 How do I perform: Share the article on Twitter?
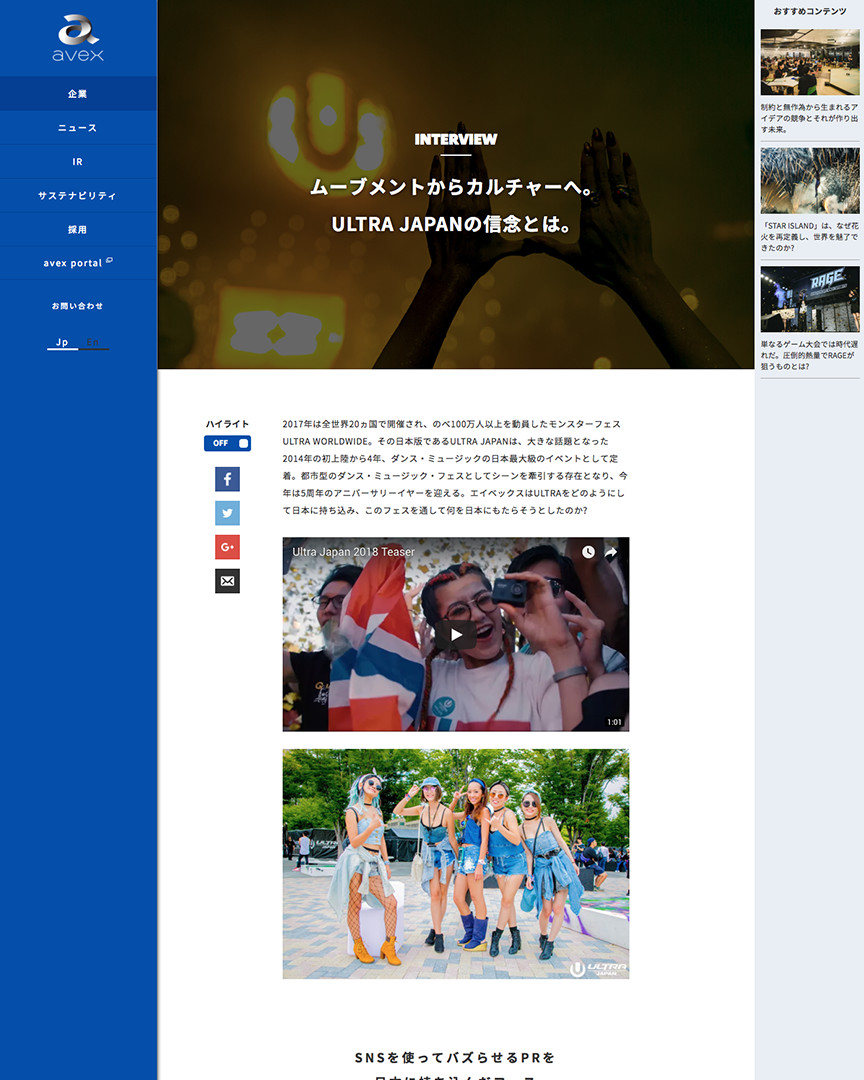point(227,513)
